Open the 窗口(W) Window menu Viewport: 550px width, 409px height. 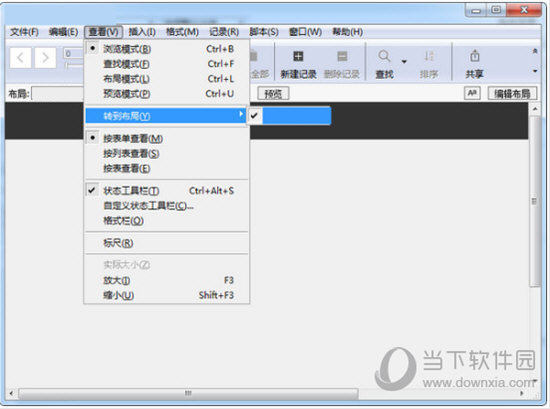click(305, 32)
